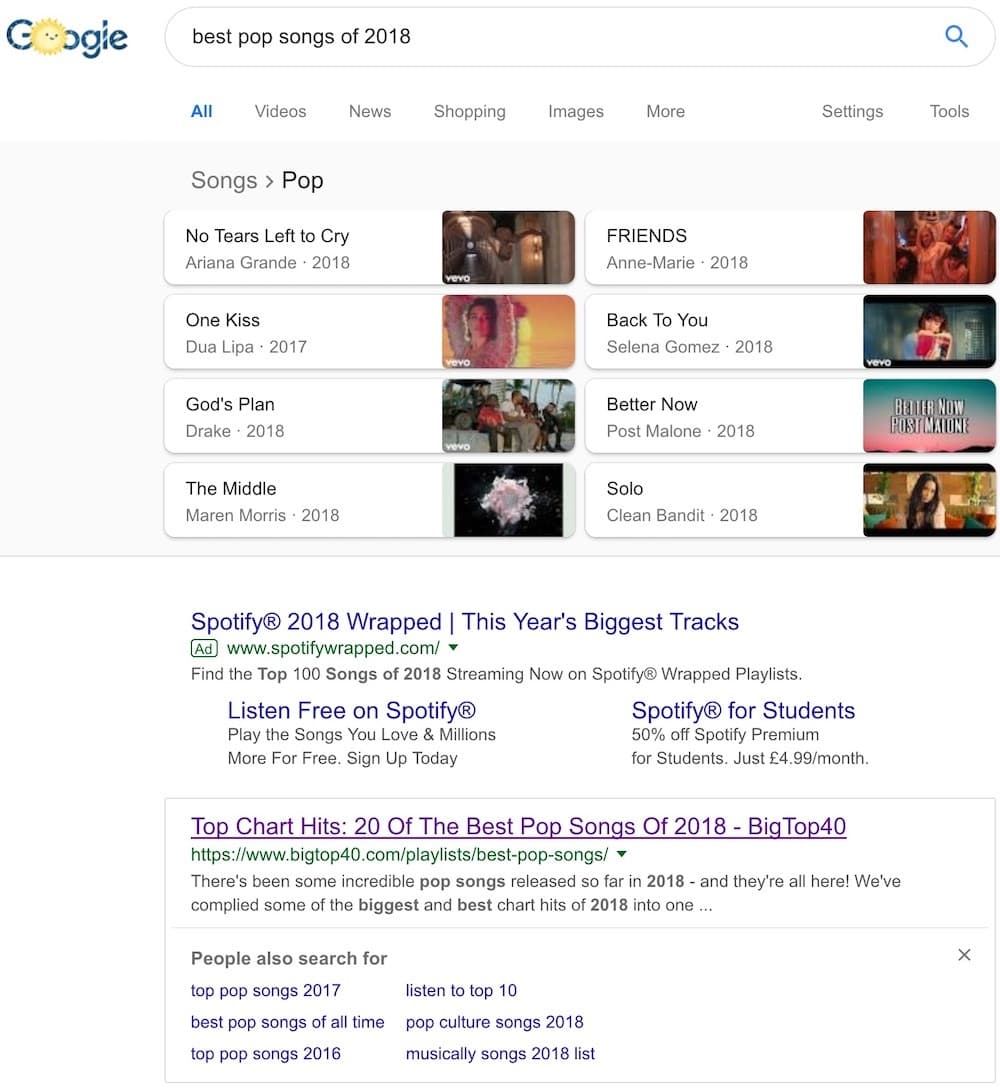The width and height of the screenshot is (1000, 1091).
Task: Click the Google logo
Action: (x=67, y=37)
